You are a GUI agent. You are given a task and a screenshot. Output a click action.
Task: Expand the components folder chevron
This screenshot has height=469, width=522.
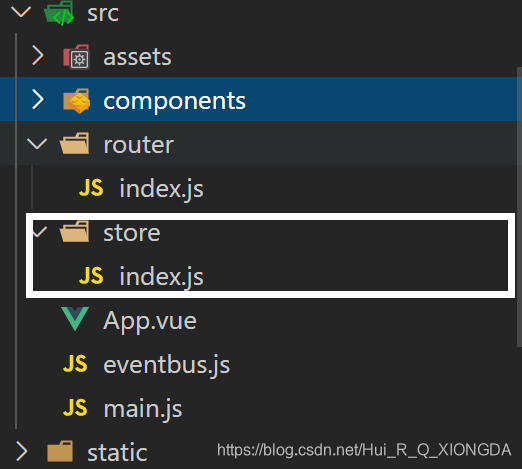(38, 99)
